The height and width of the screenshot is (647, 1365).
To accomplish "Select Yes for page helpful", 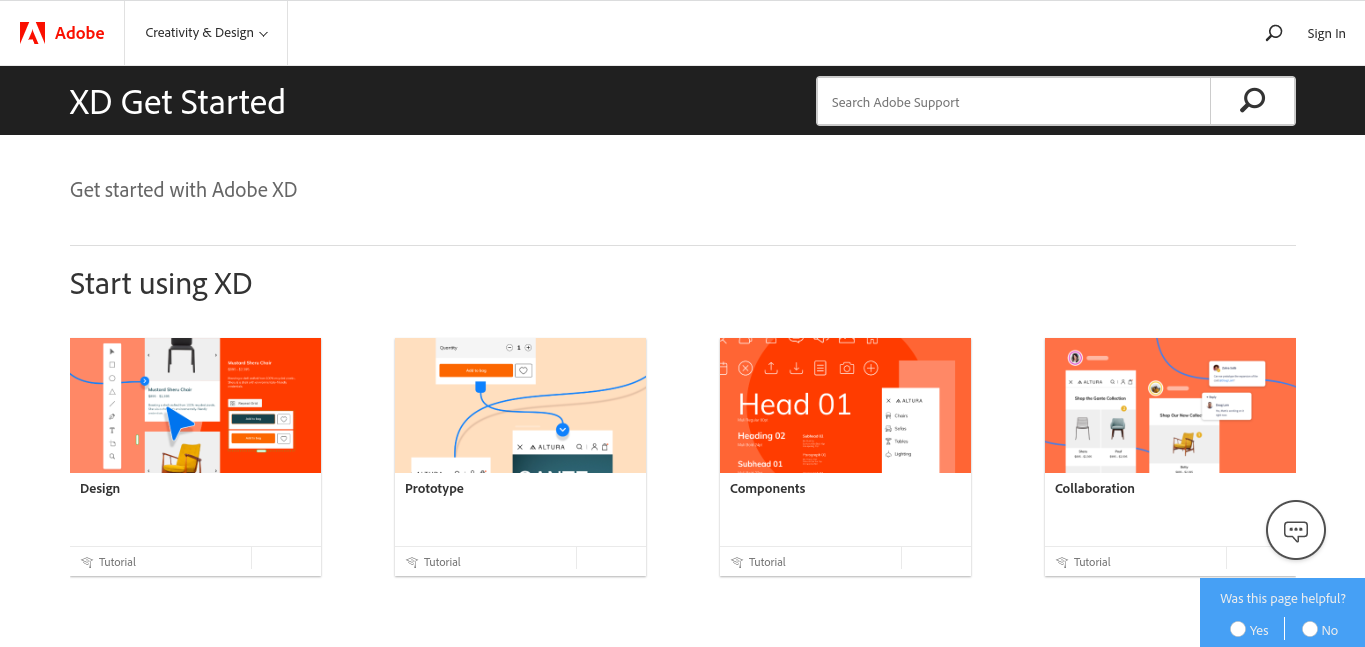I will click(1238, 629).
